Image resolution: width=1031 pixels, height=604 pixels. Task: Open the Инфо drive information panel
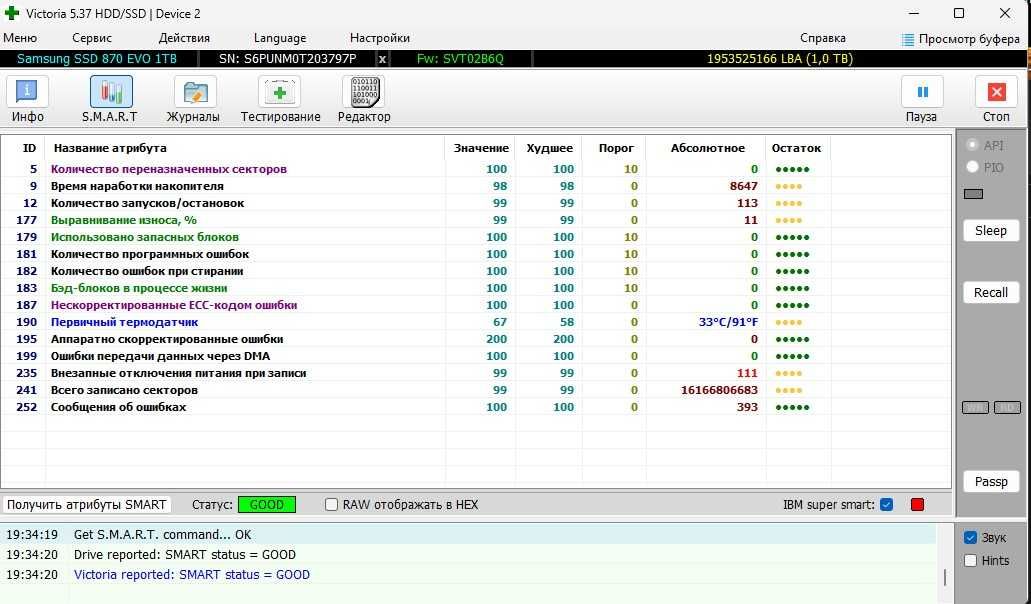point(27,92)
